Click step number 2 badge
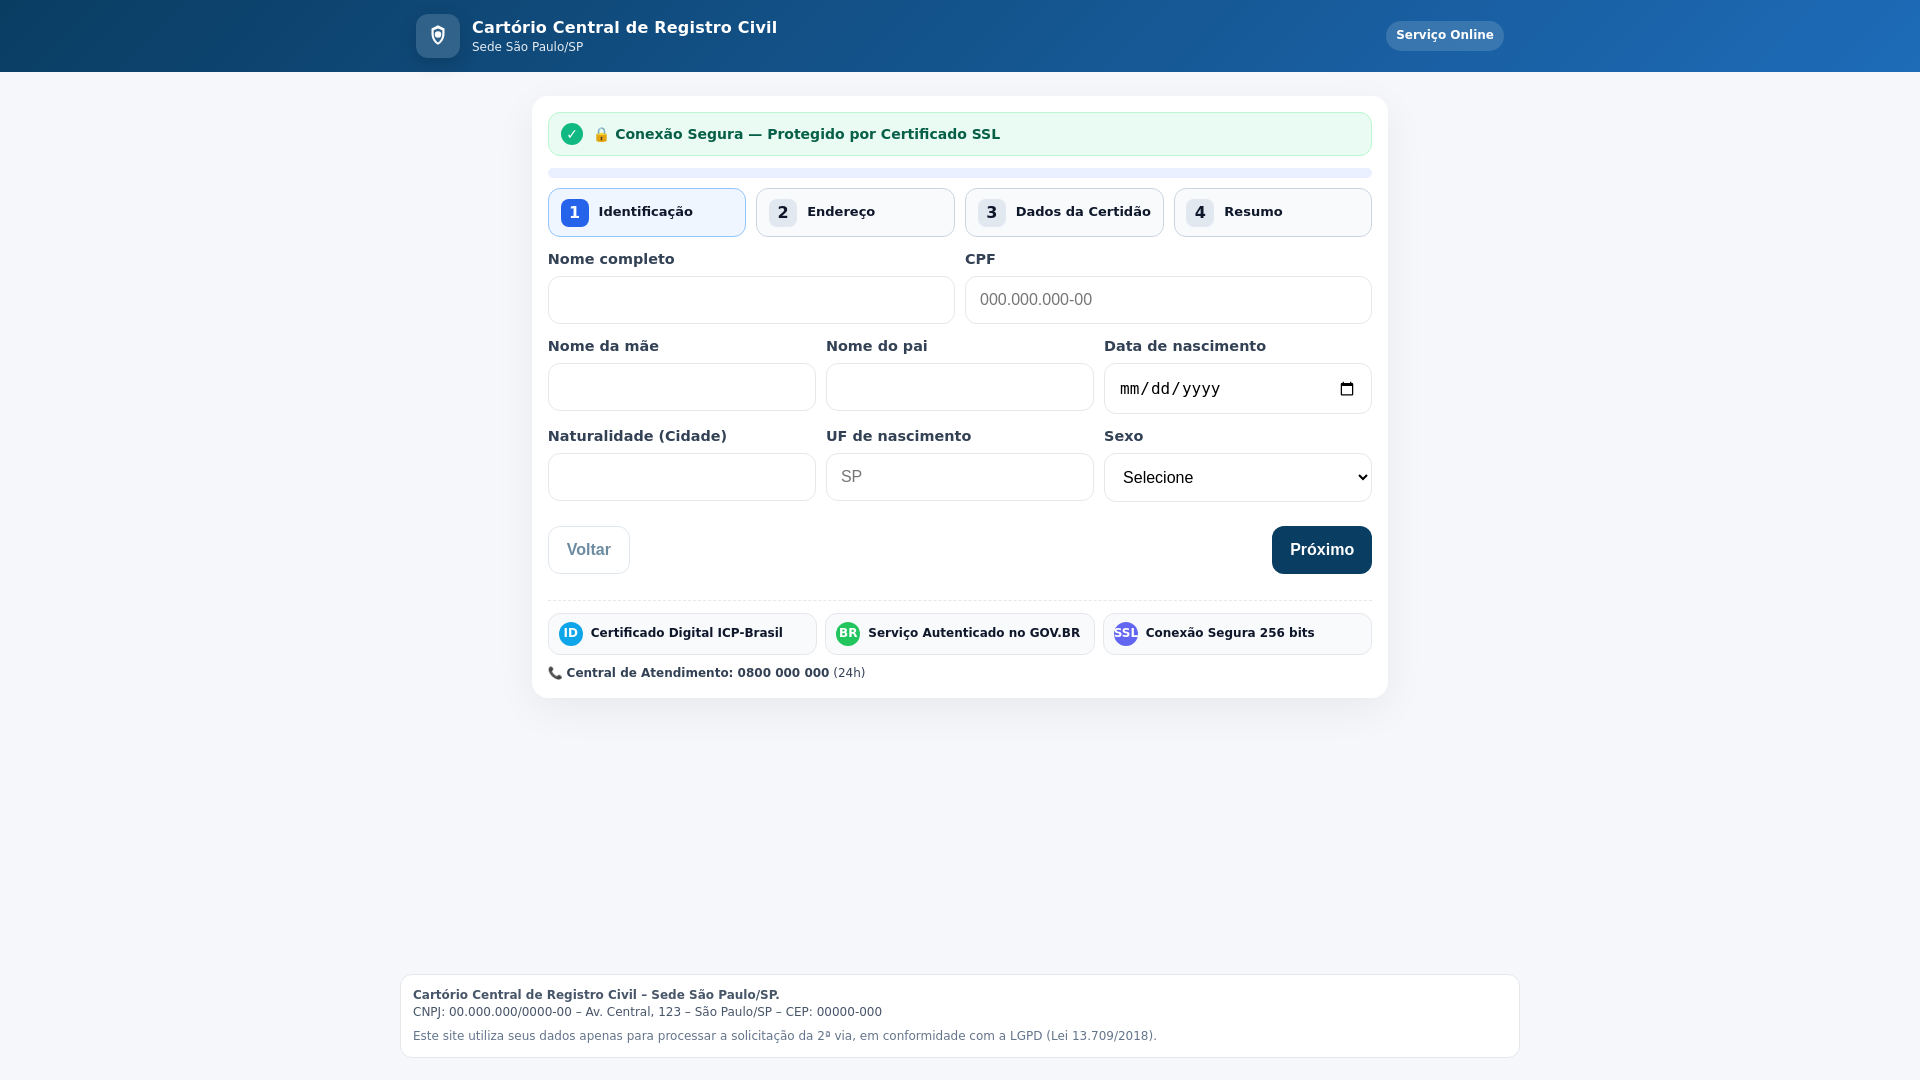The width and height of the screenshot is (1920, 1080). tap(783, 213)
